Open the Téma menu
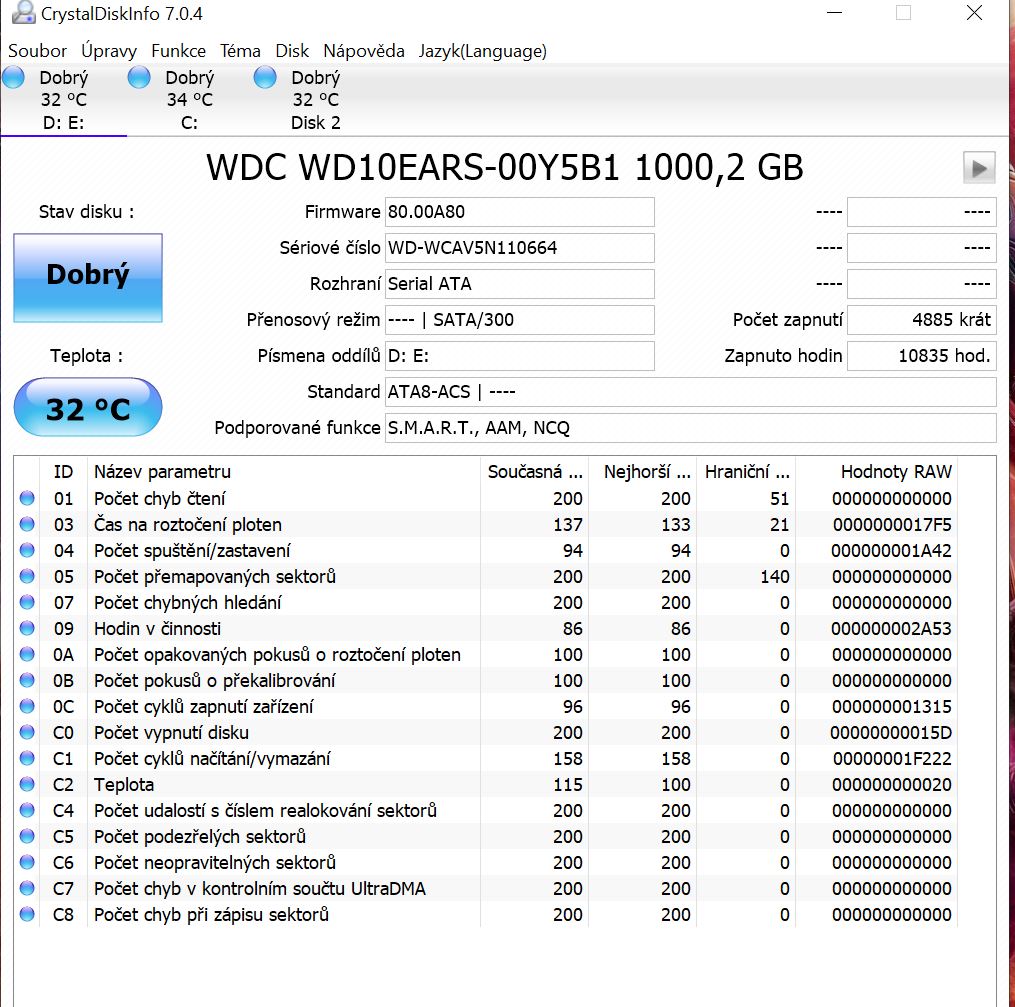Screen dimensions: 1015x1007 click(x=240, y=51)
